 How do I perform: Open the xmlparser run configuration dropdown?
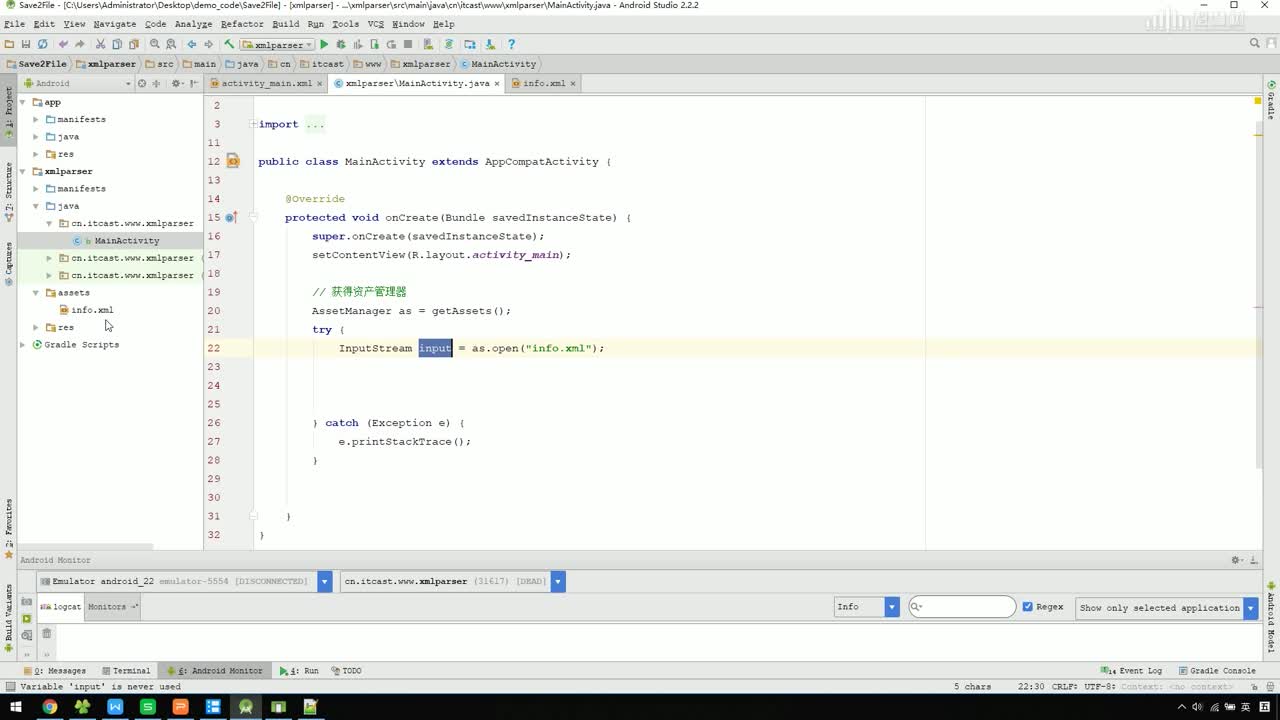278,44
